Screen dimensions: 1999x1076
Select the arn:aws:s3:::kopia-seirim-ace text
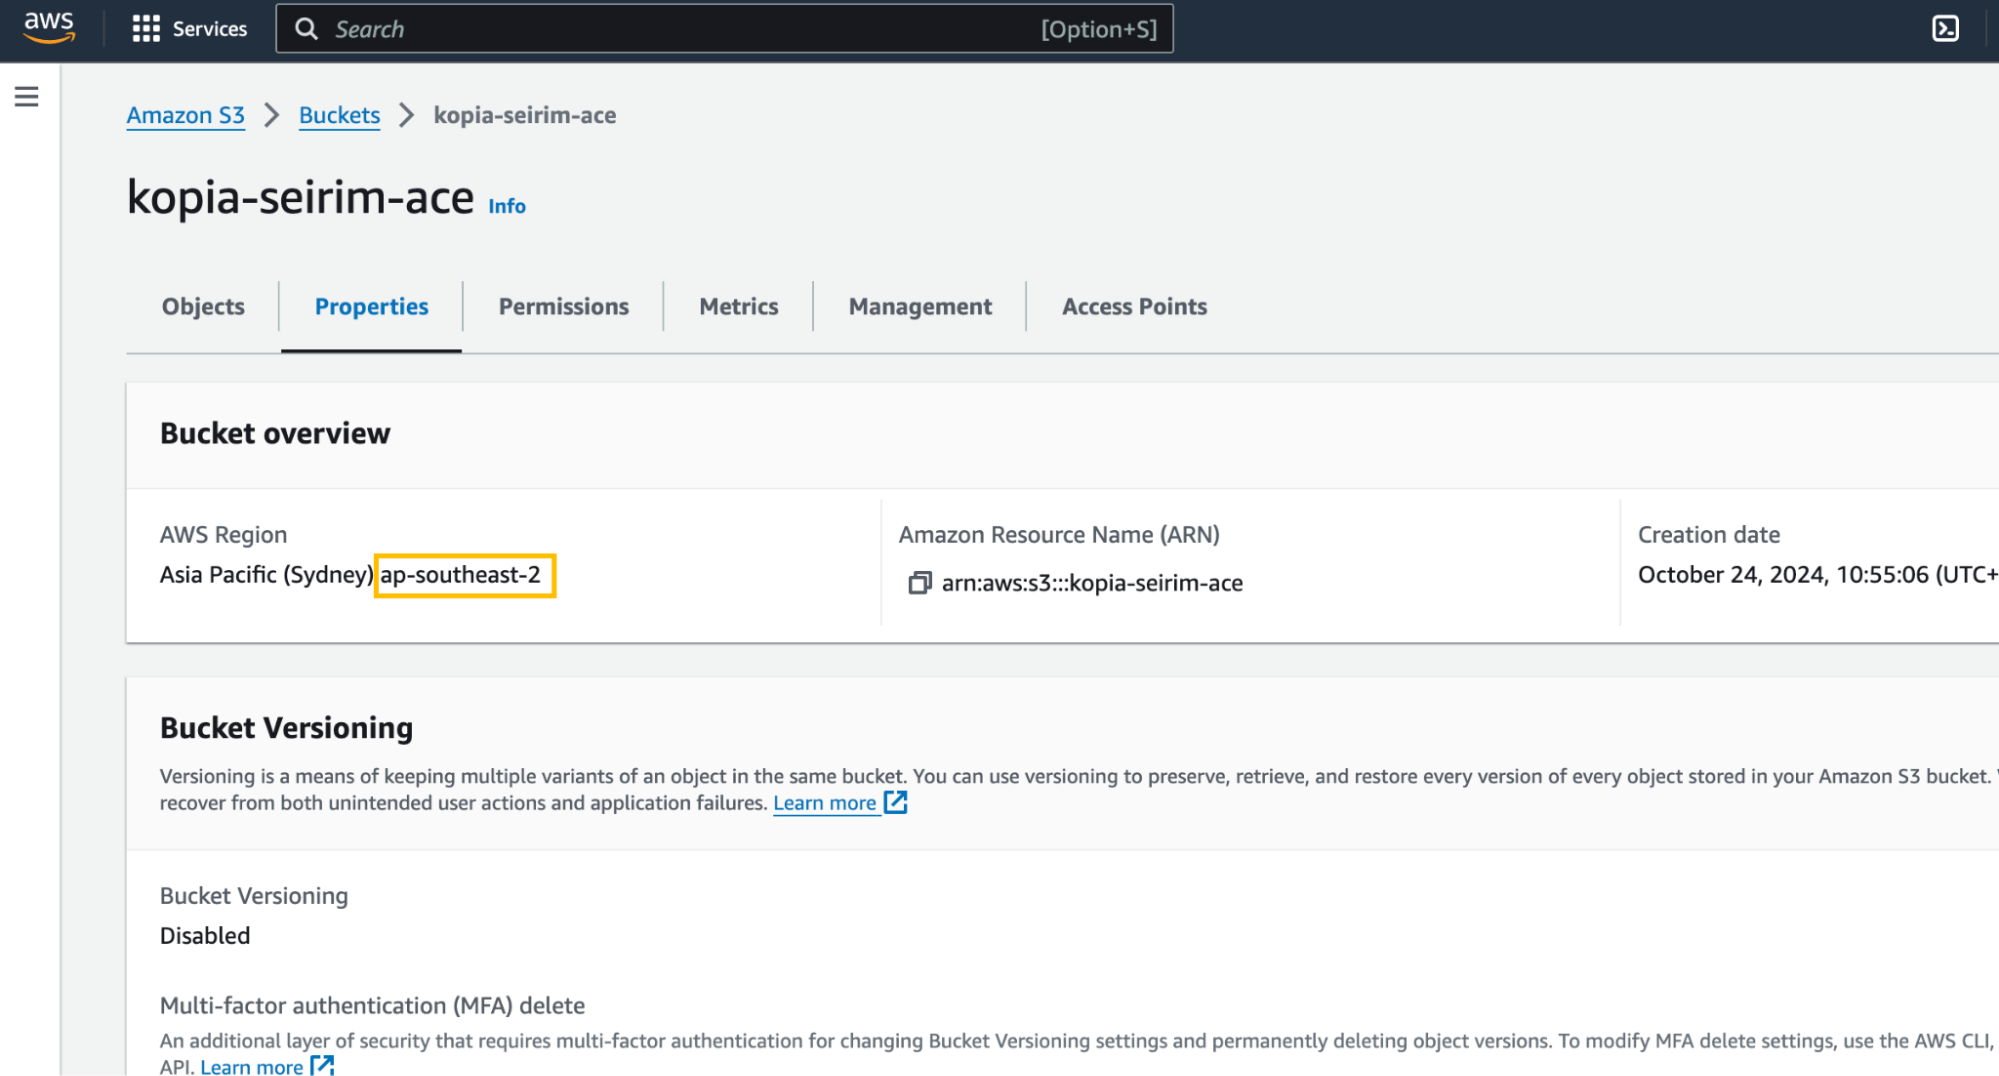pos(1092,583)
